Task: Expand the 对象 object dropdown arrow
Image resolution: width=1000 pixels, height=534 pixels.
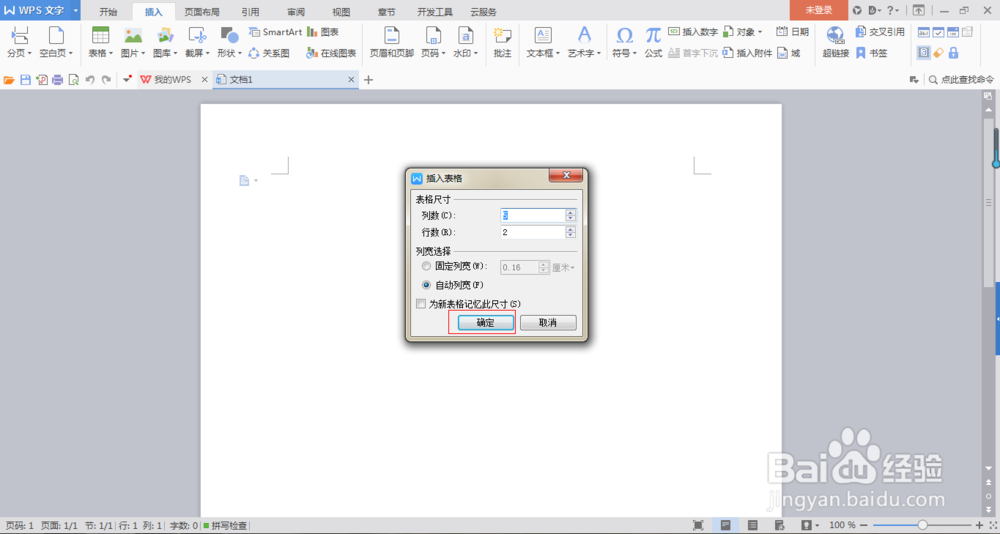Action: point(760,32)
